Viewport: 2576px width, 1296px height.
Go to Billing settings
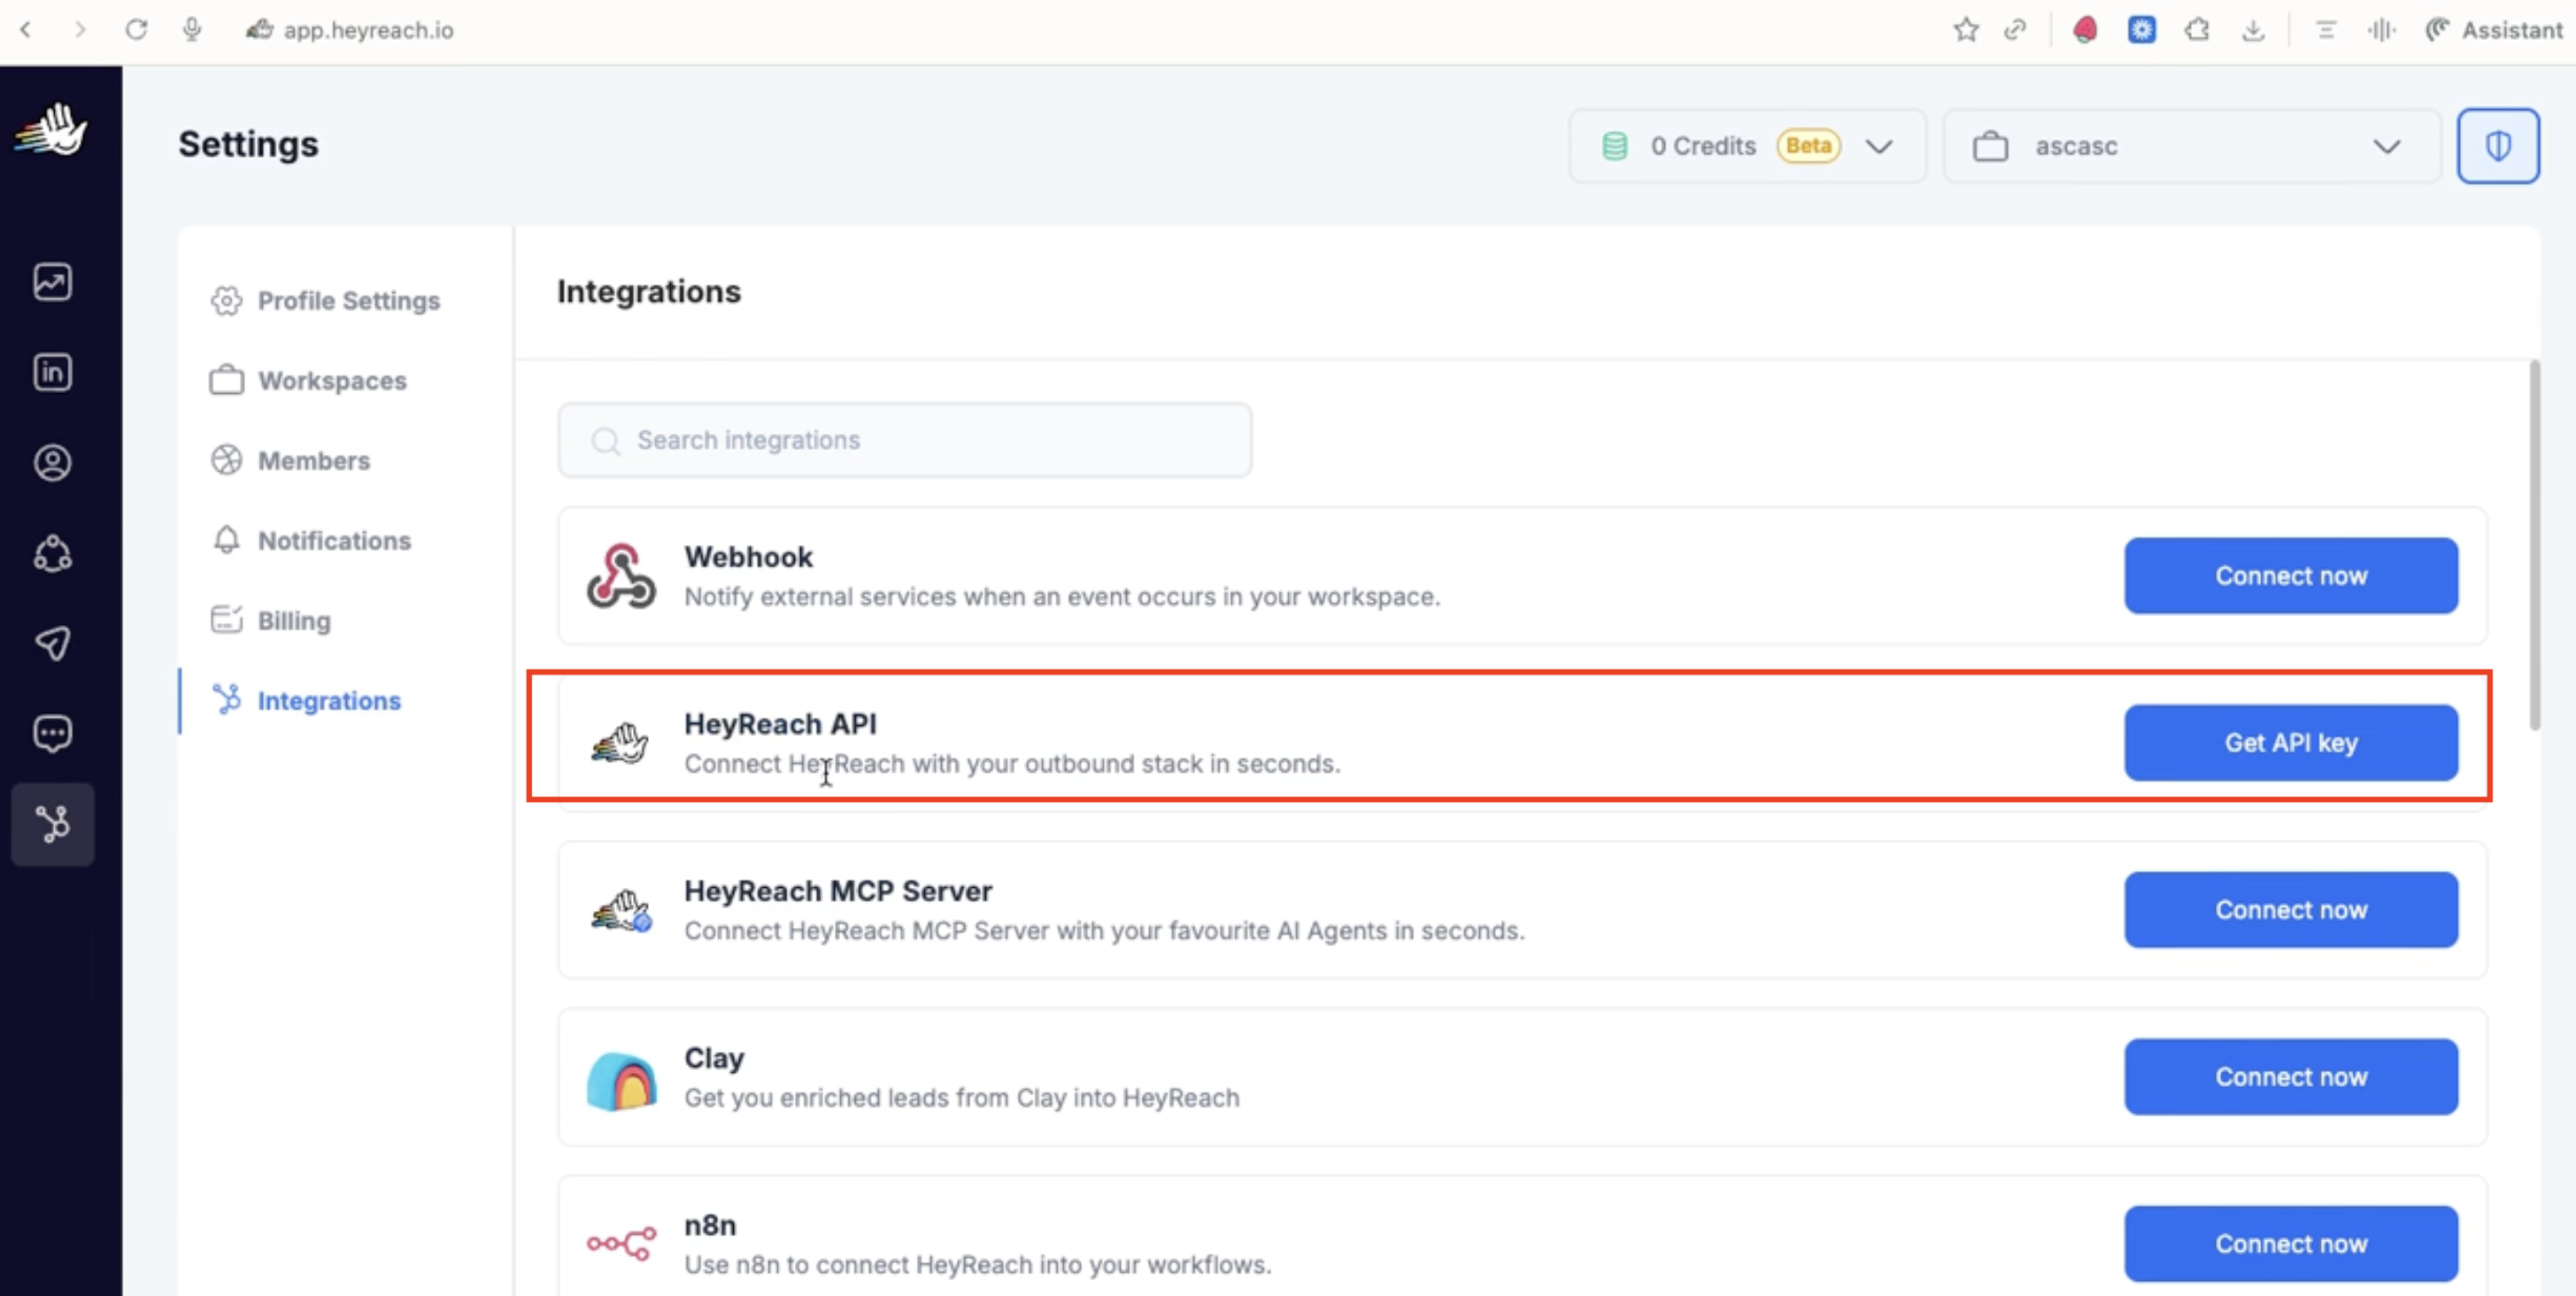click(x=293, y=621)
